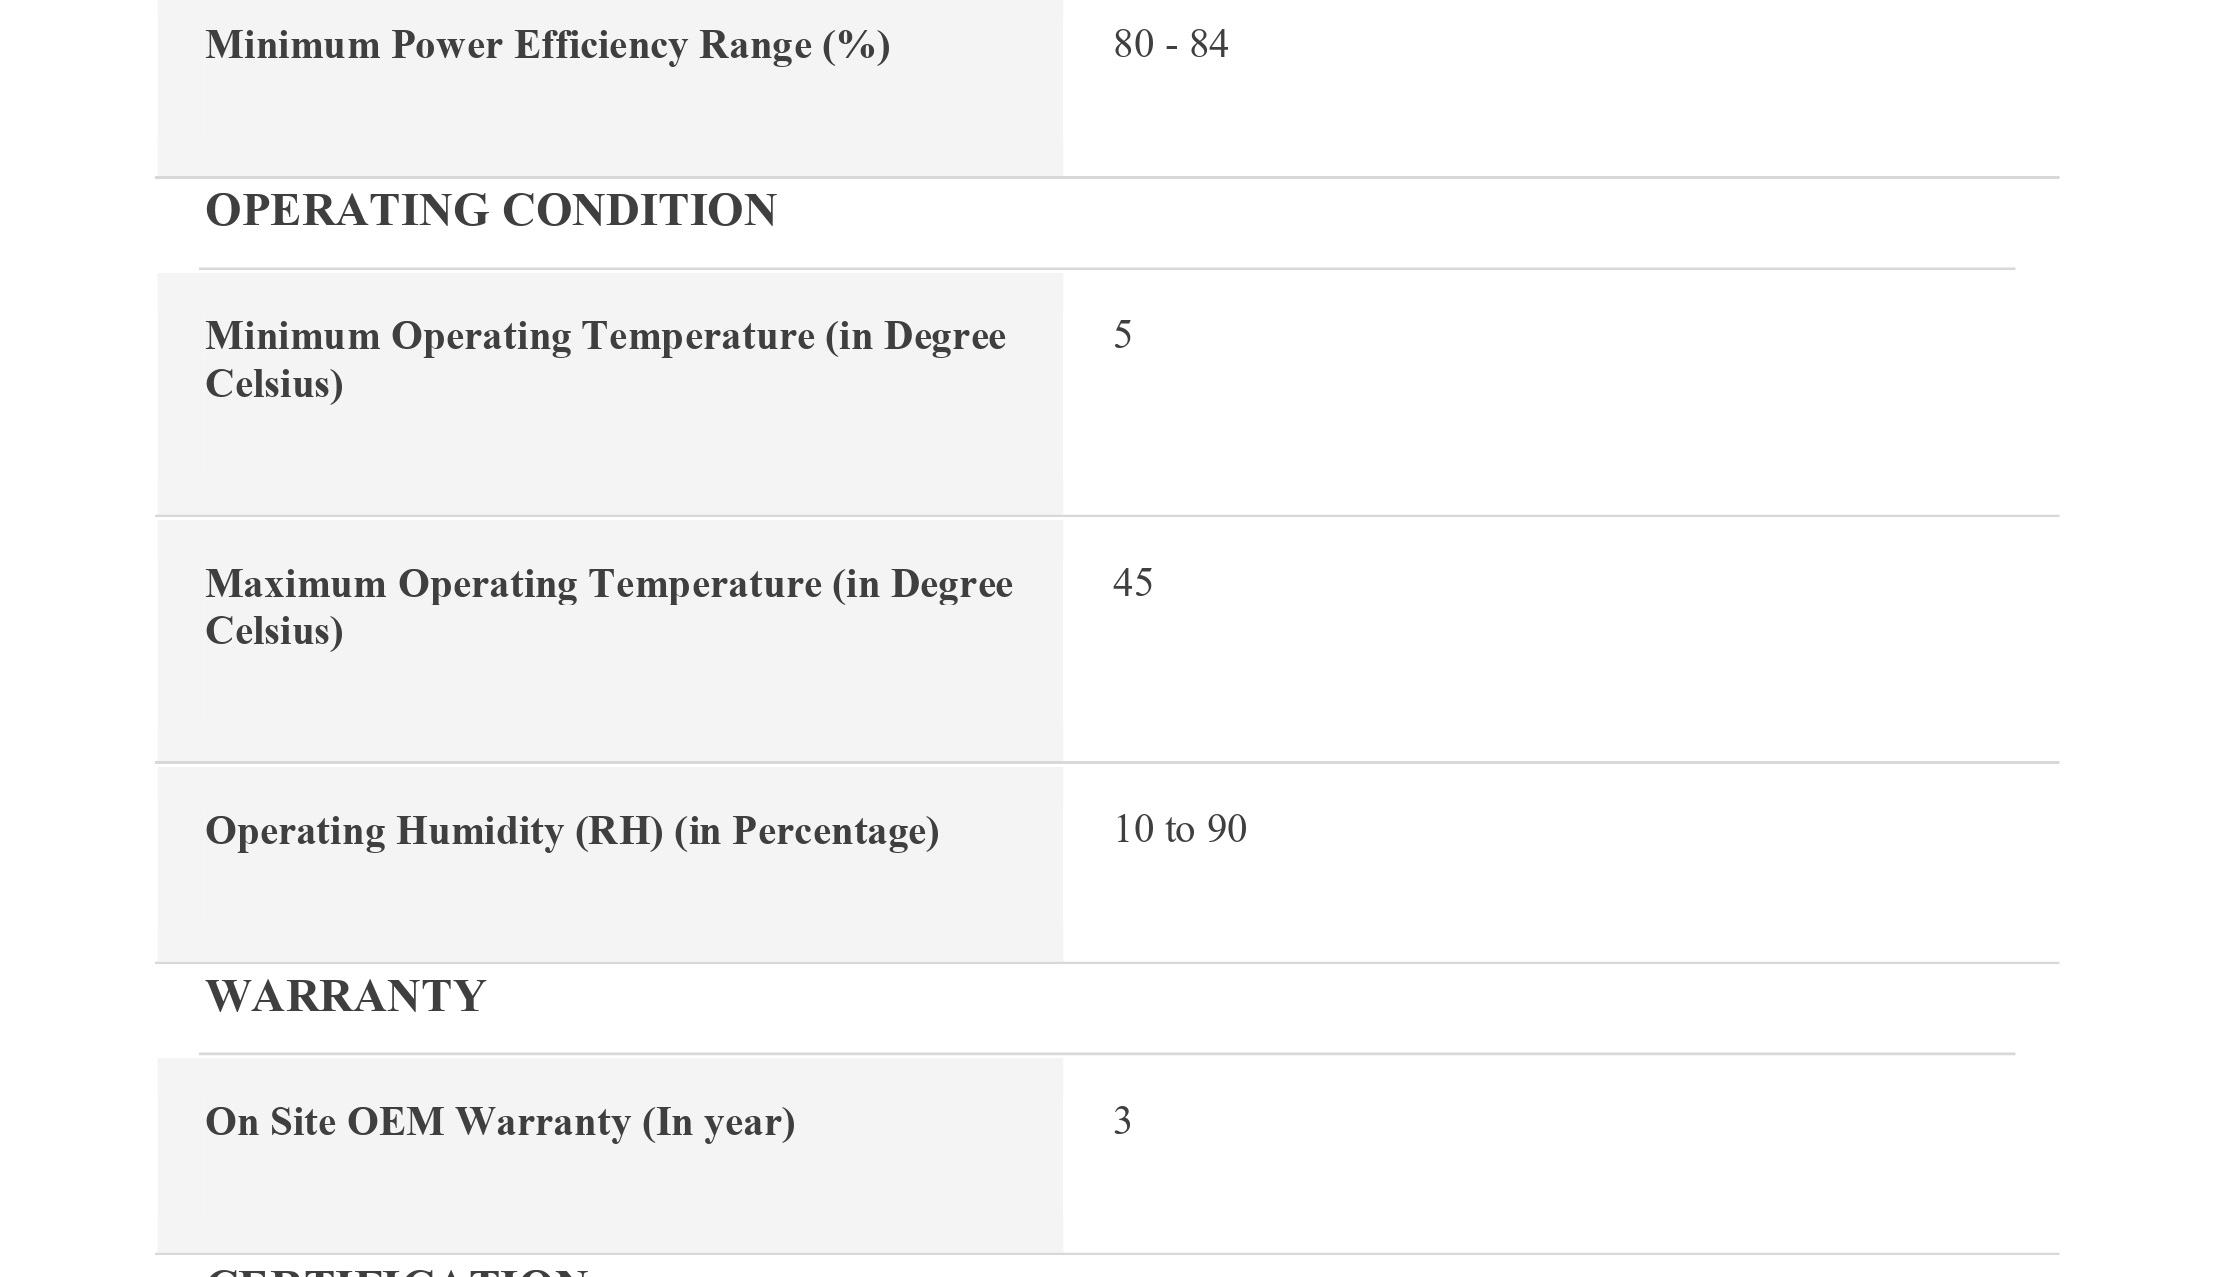Select the 80 - 84 efficiency value

pyautogui.click(x=1170, y=44)
